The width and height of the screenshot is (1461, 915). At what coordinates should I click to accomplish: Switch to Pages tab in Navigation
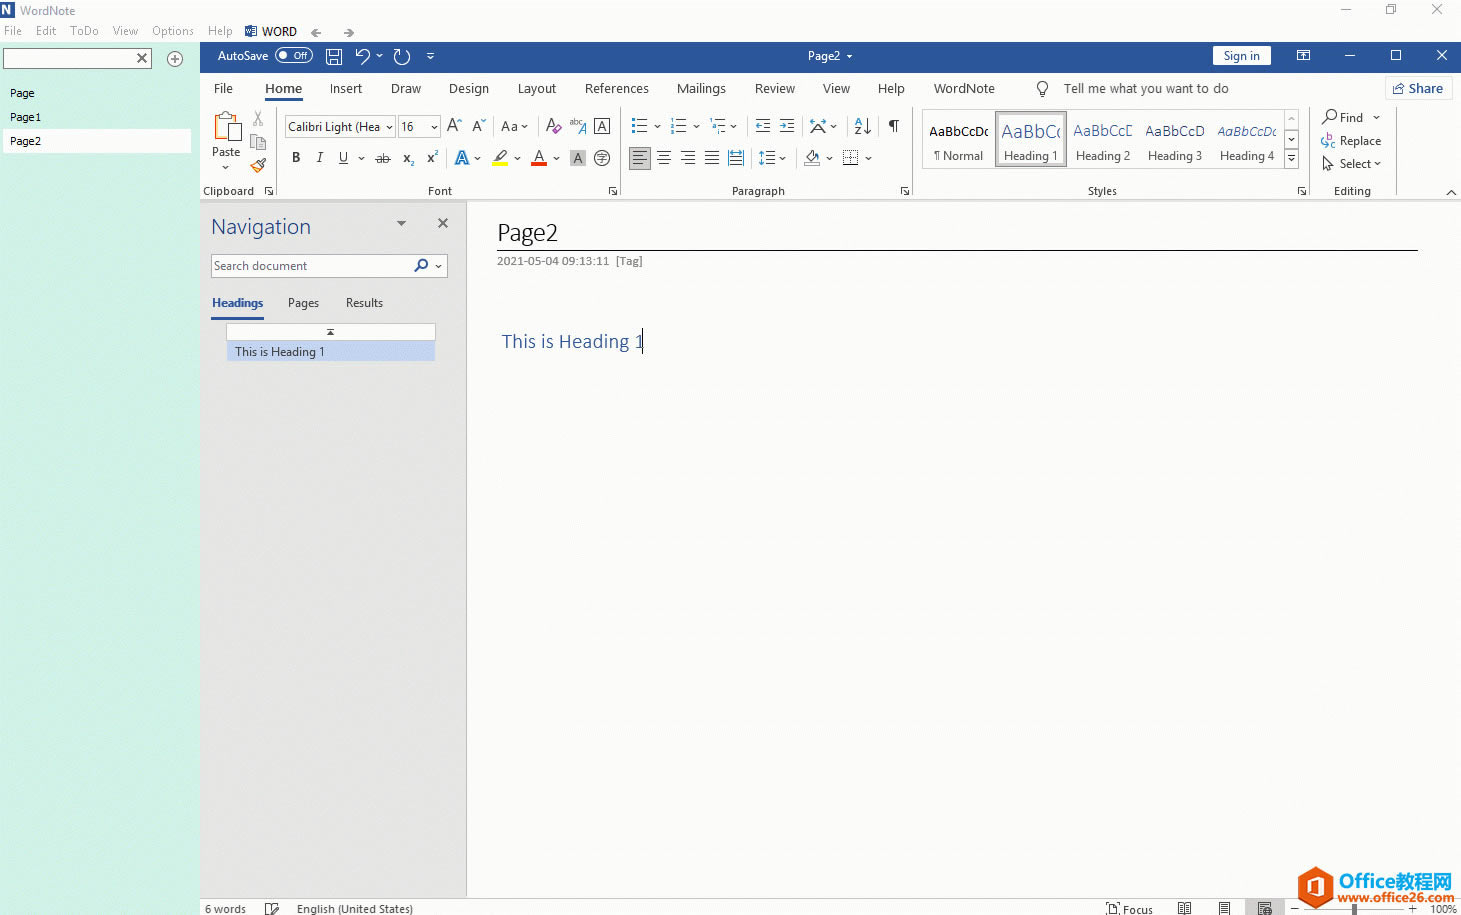click(303, 303)
